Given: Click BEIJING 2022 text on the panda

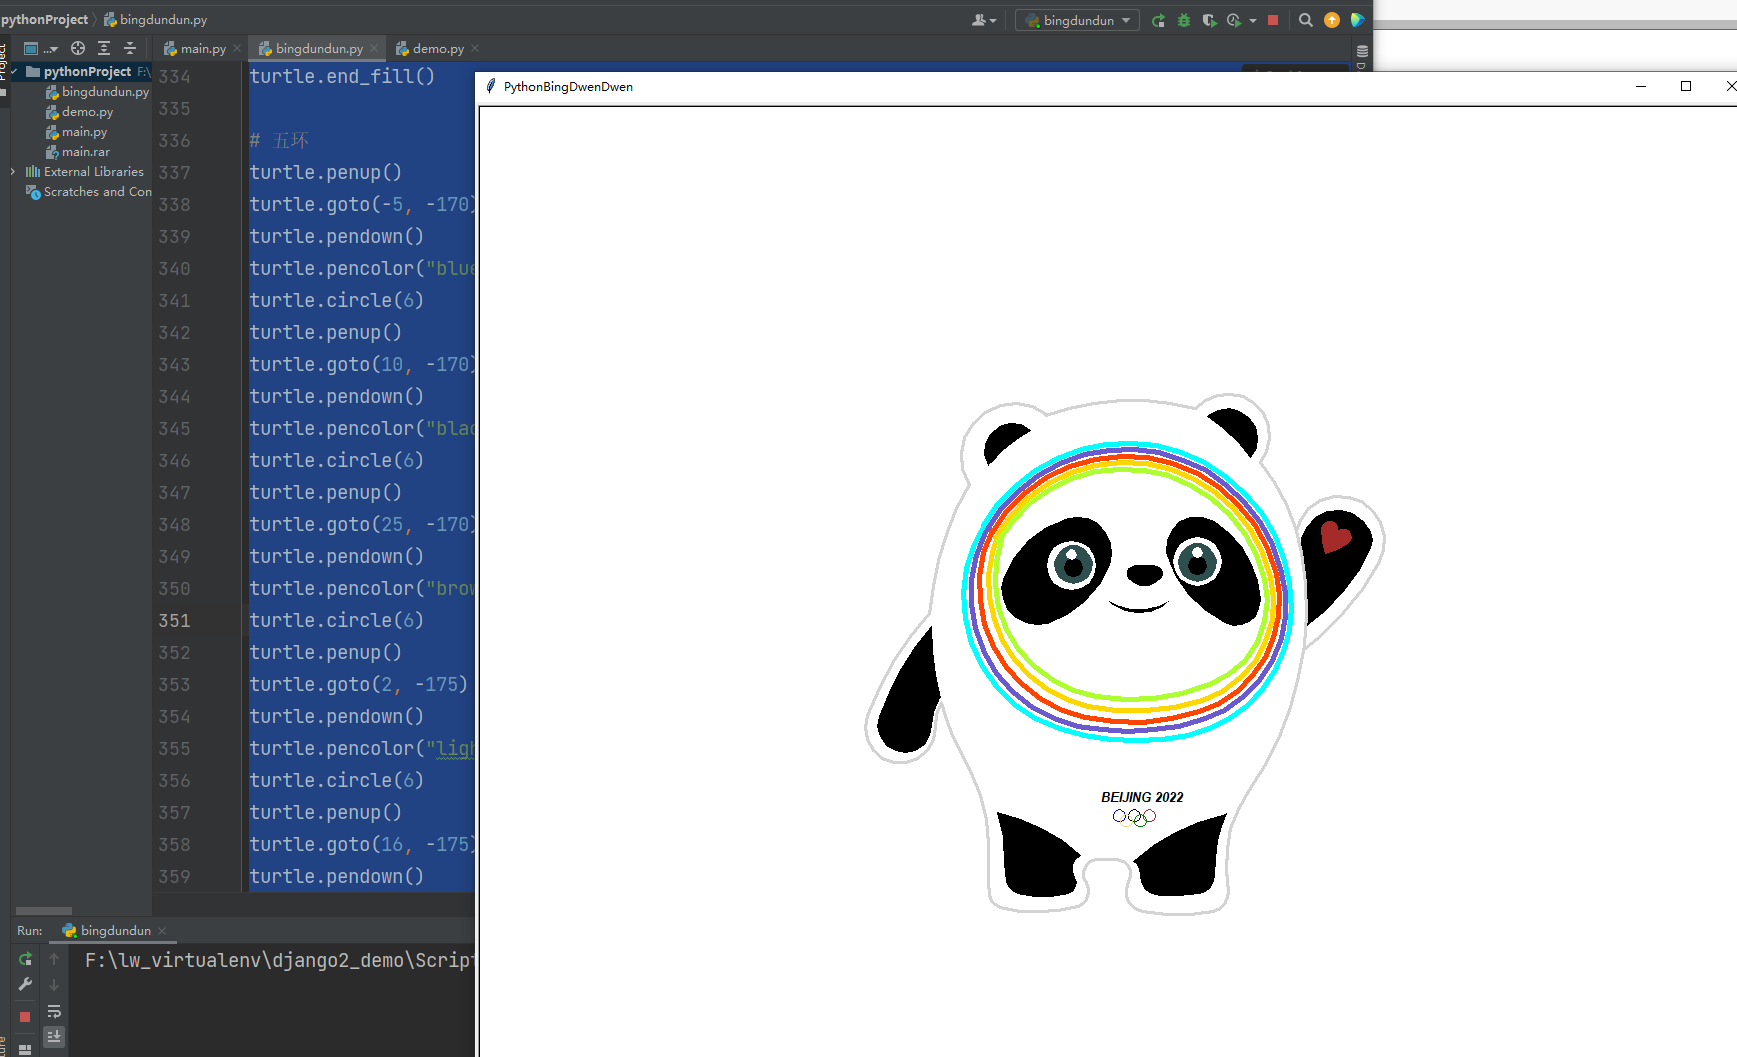Looking at the screenshot, I should pyautogui.click(x=1142, y=797).
